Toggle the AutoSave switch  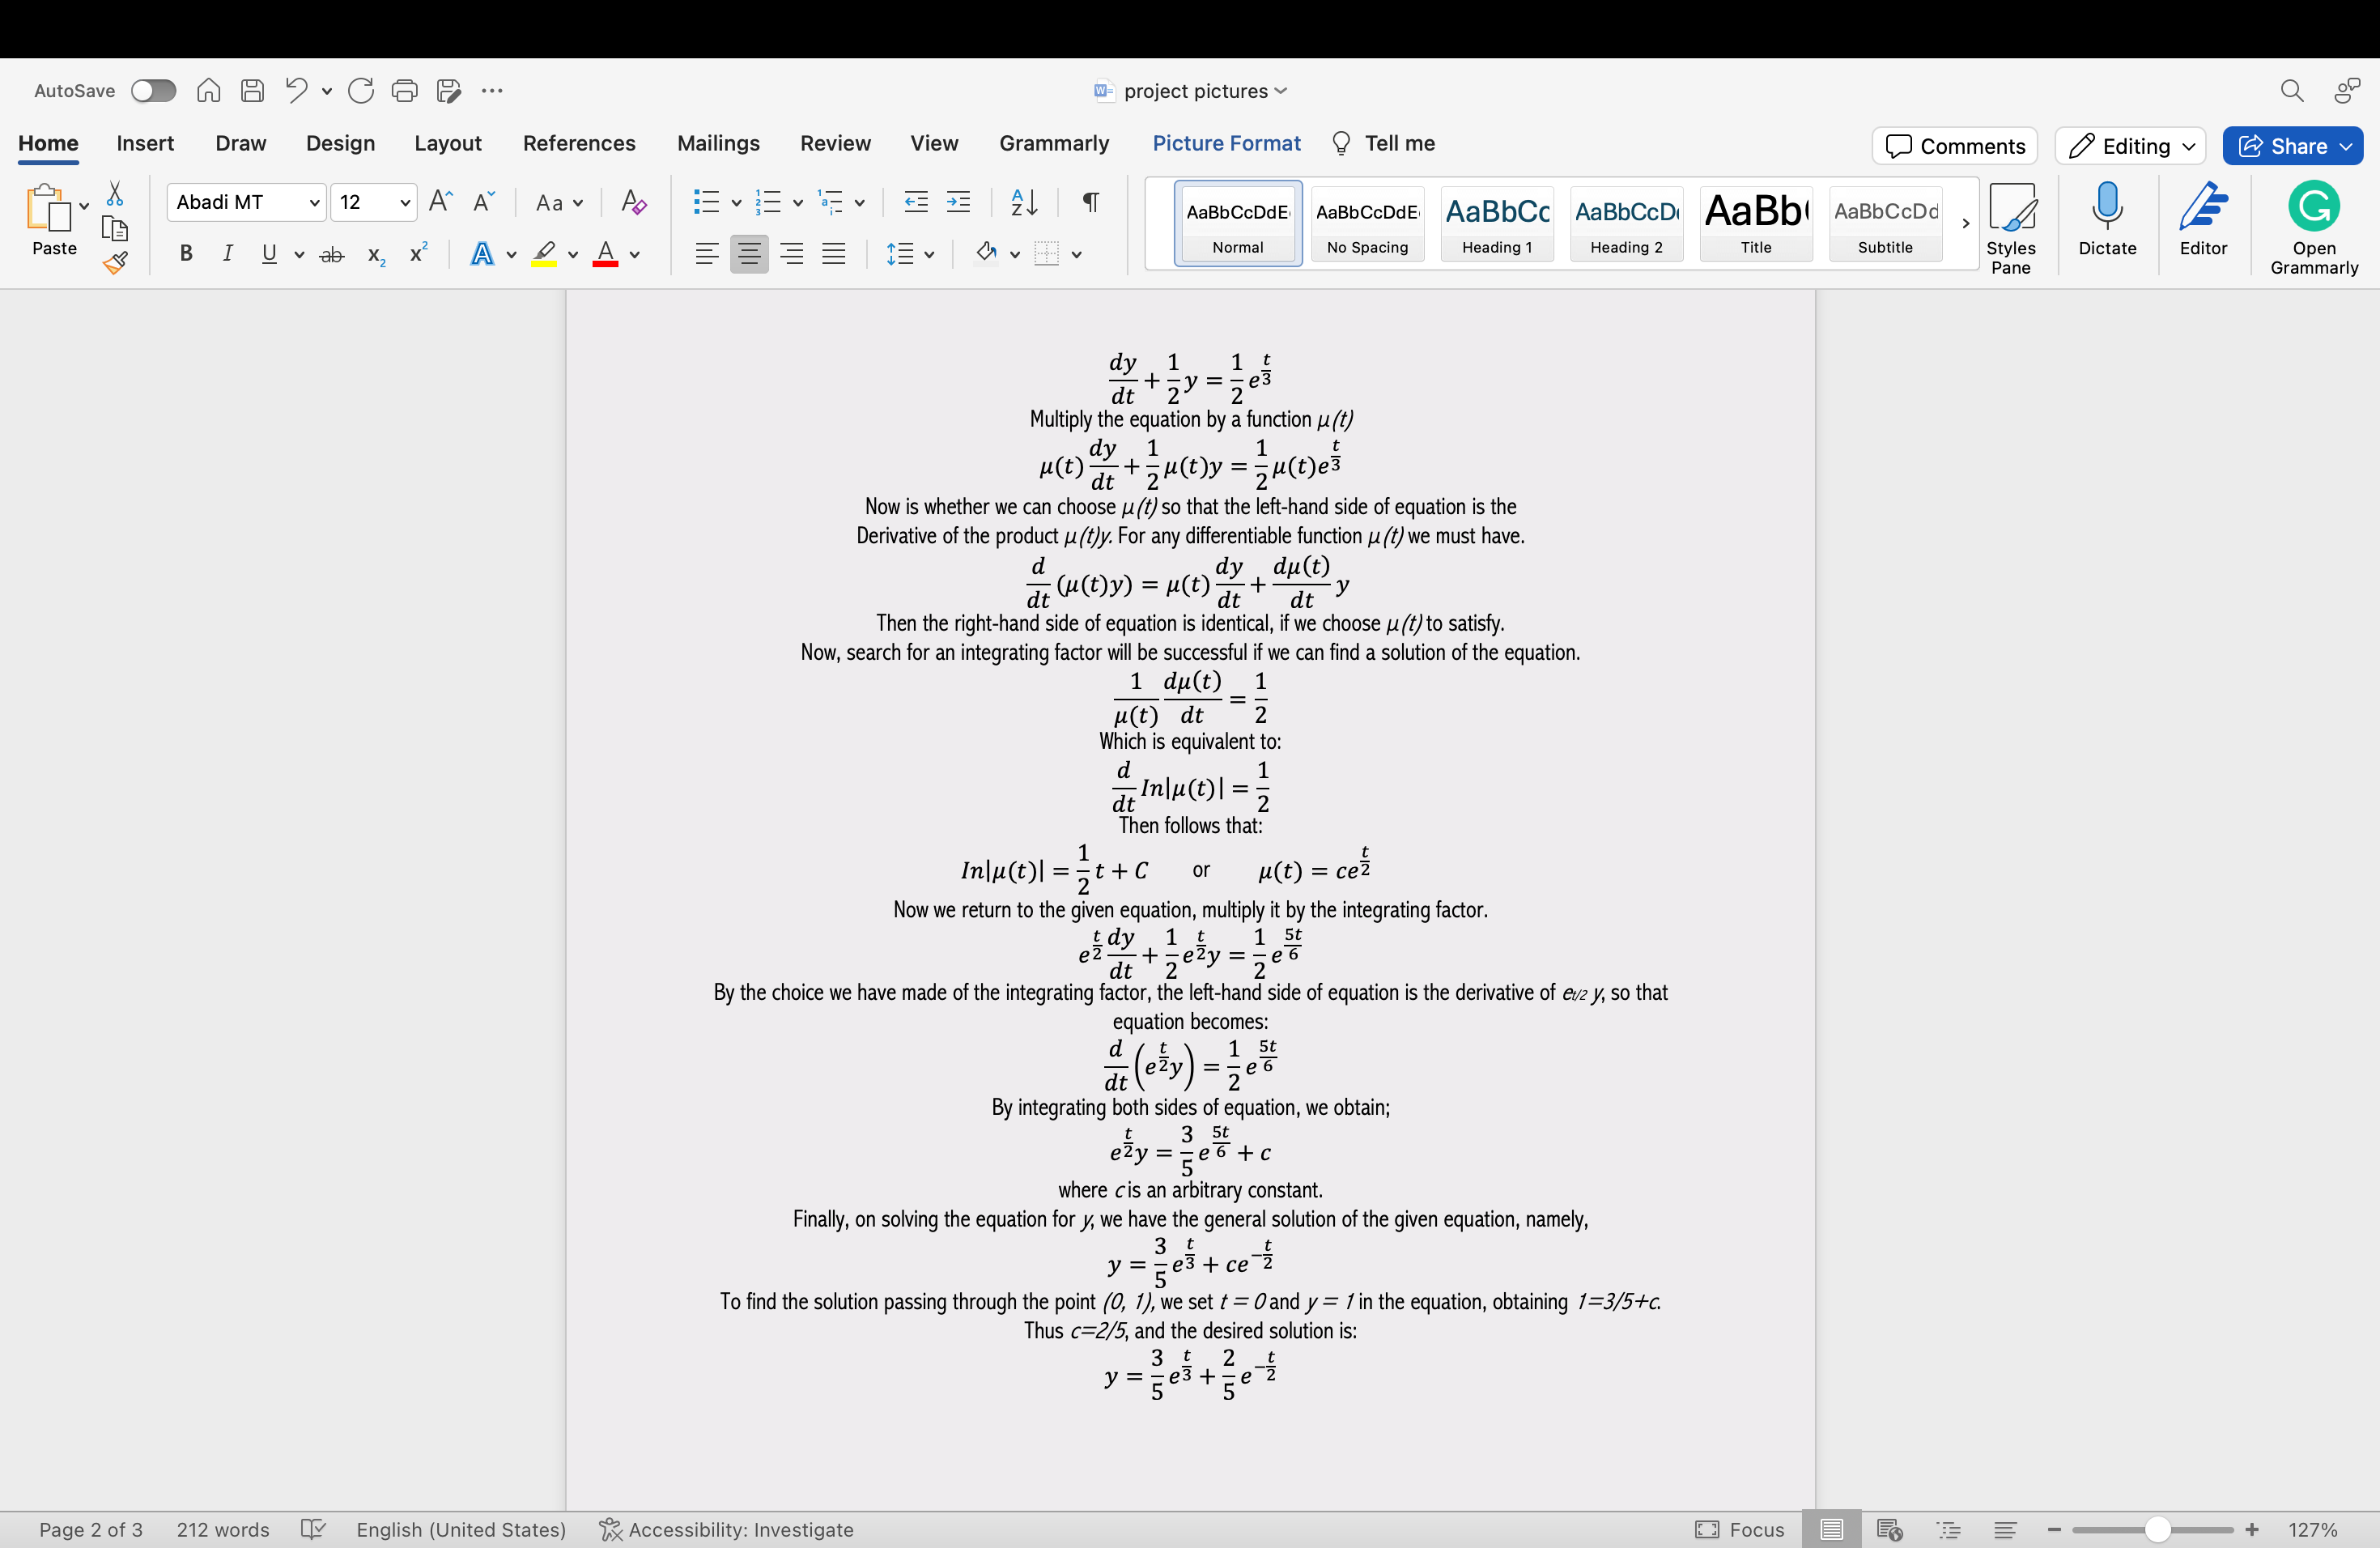[x=153, y=91]
